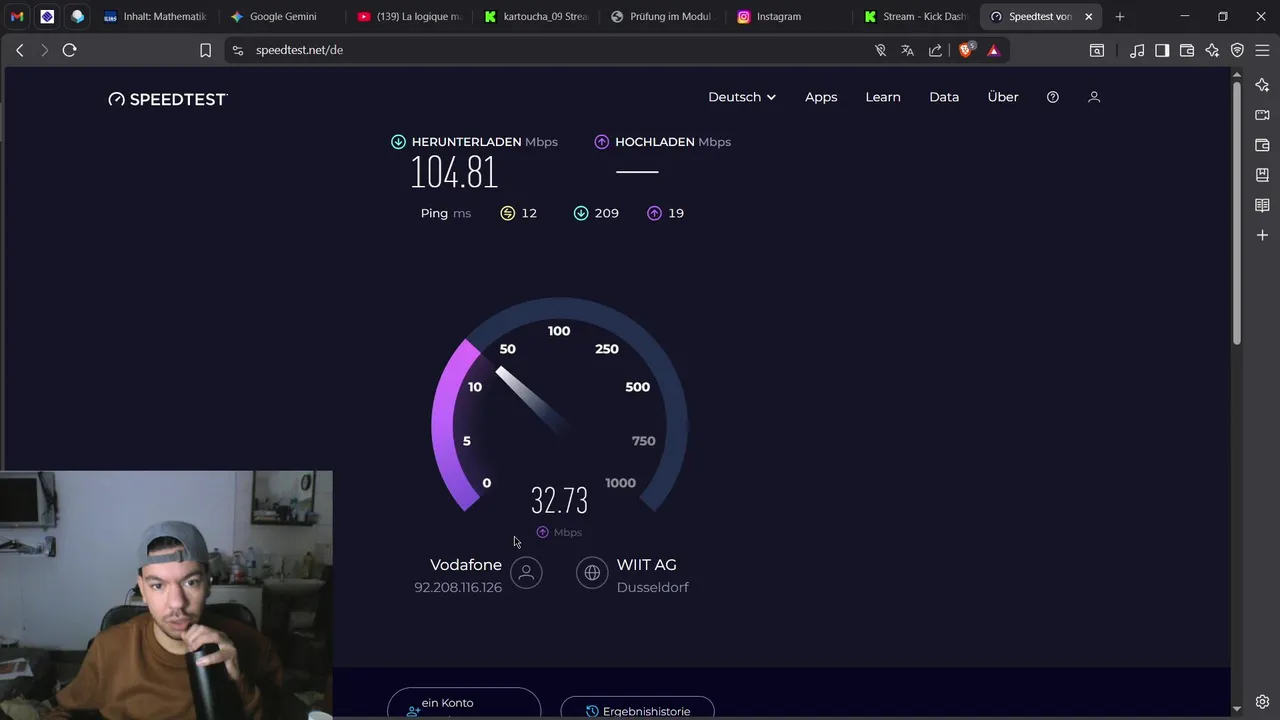Image resolution: width=1280 pixels, height=720 pixels.
Task: Open the Data menu item
Action: click(x=944, y=97)
